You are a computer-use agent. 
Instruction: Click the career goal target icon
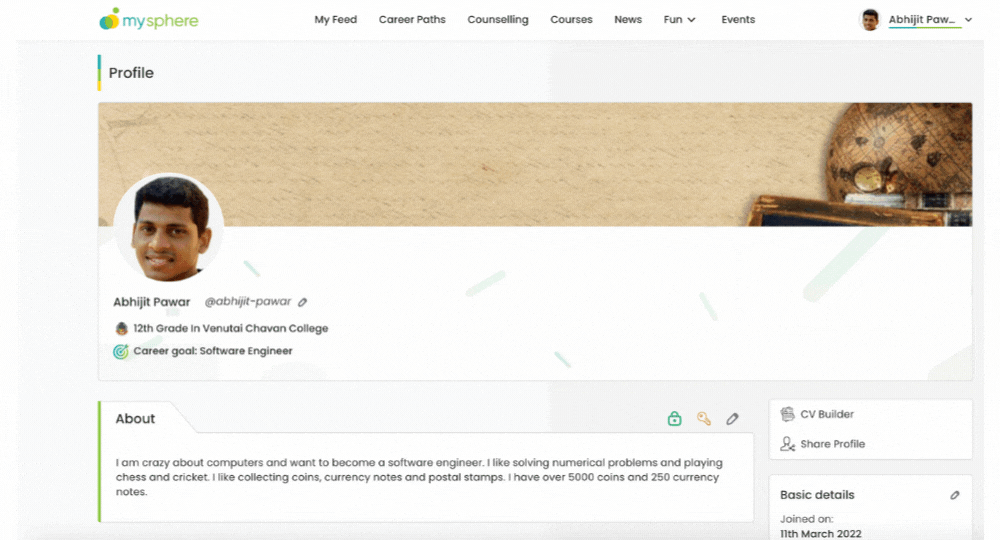121,351
